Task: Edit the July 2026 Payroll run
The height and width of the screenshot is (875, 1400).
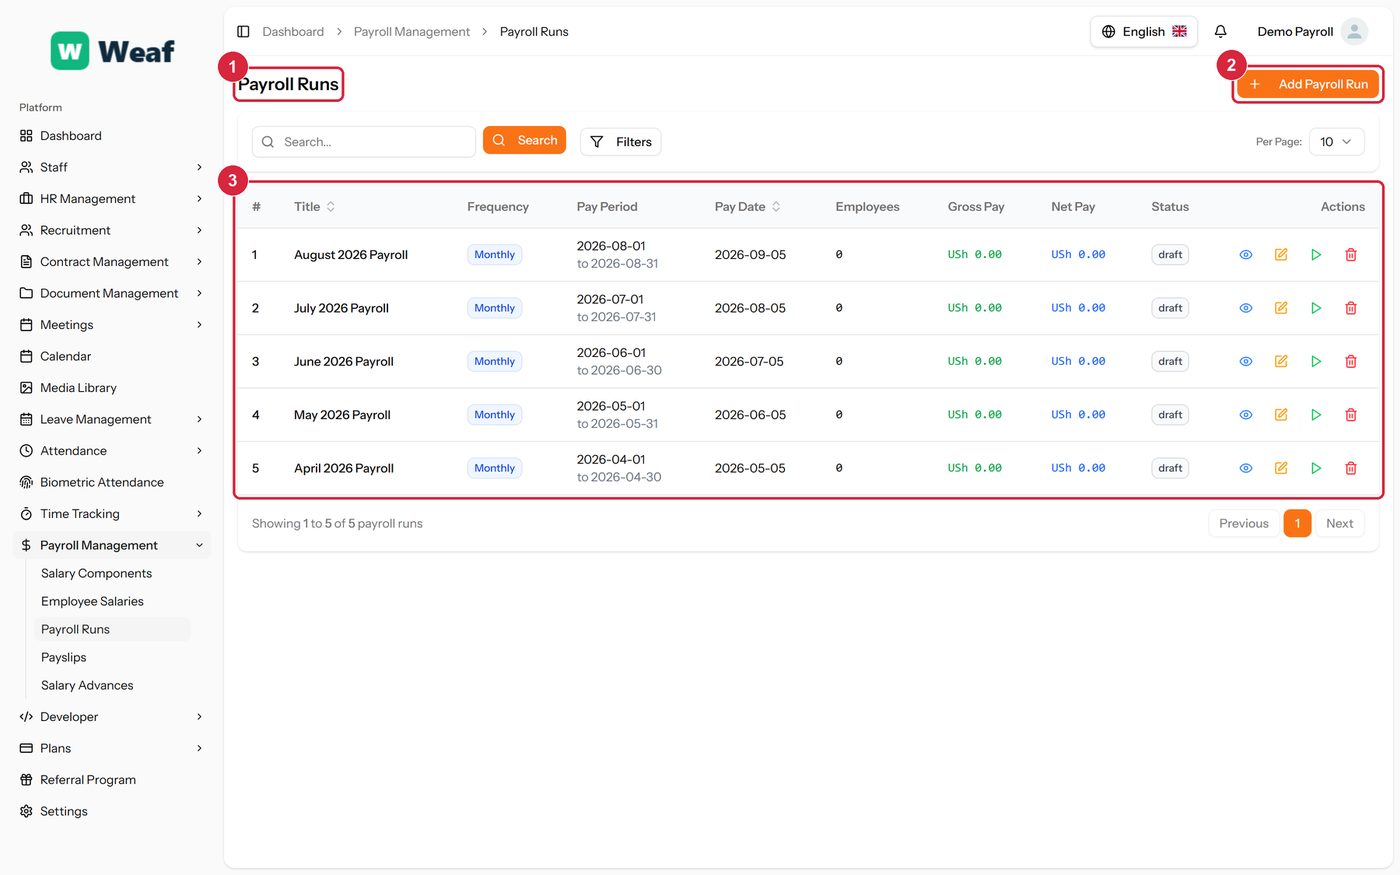Action: click(x=1281, y=308)
